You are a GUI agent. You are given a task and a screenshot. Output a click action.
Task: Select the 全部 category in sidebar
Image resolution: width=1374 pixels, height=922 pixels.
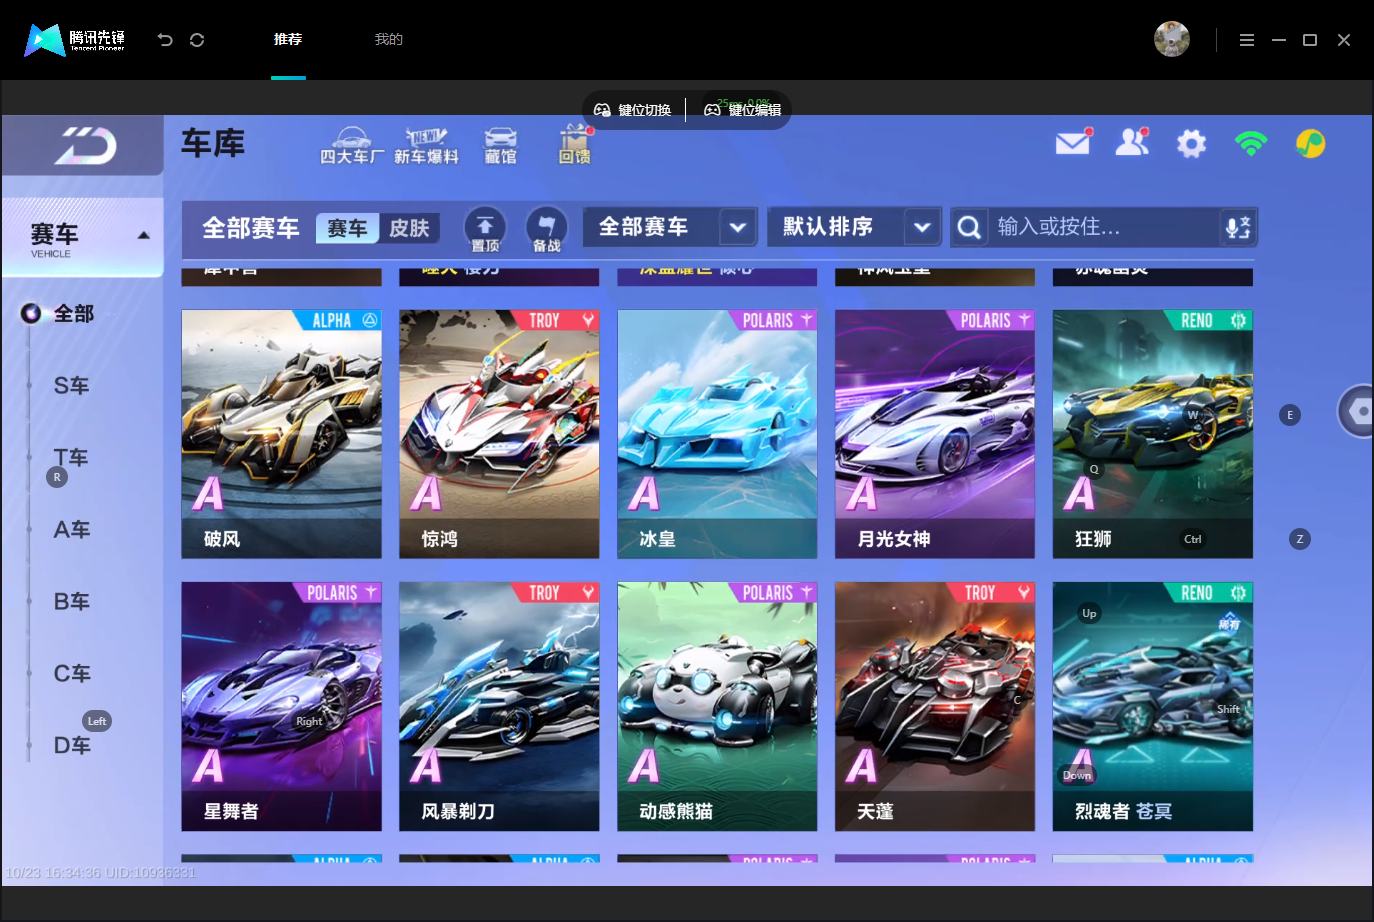[73, 314]
